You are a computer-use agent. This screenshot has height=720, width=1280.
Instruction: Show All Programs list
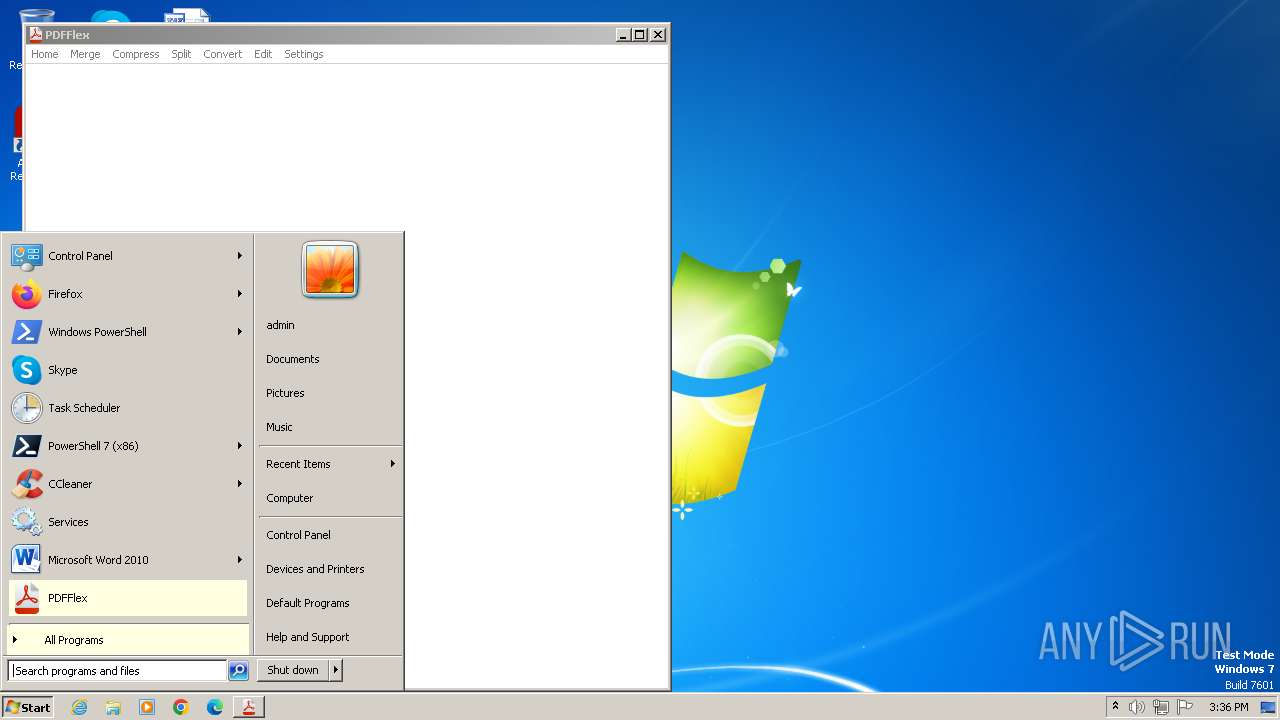[128, 640]
